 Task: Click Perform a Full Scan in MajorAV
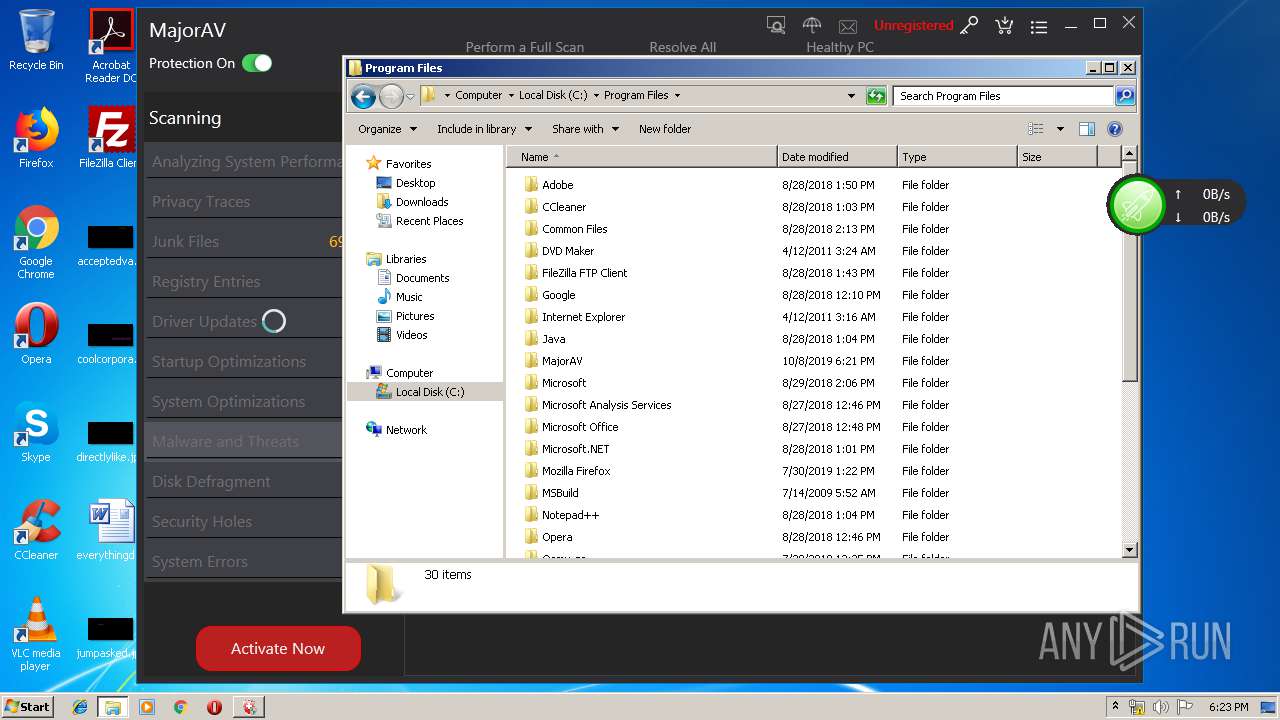[x=524, y=47]
